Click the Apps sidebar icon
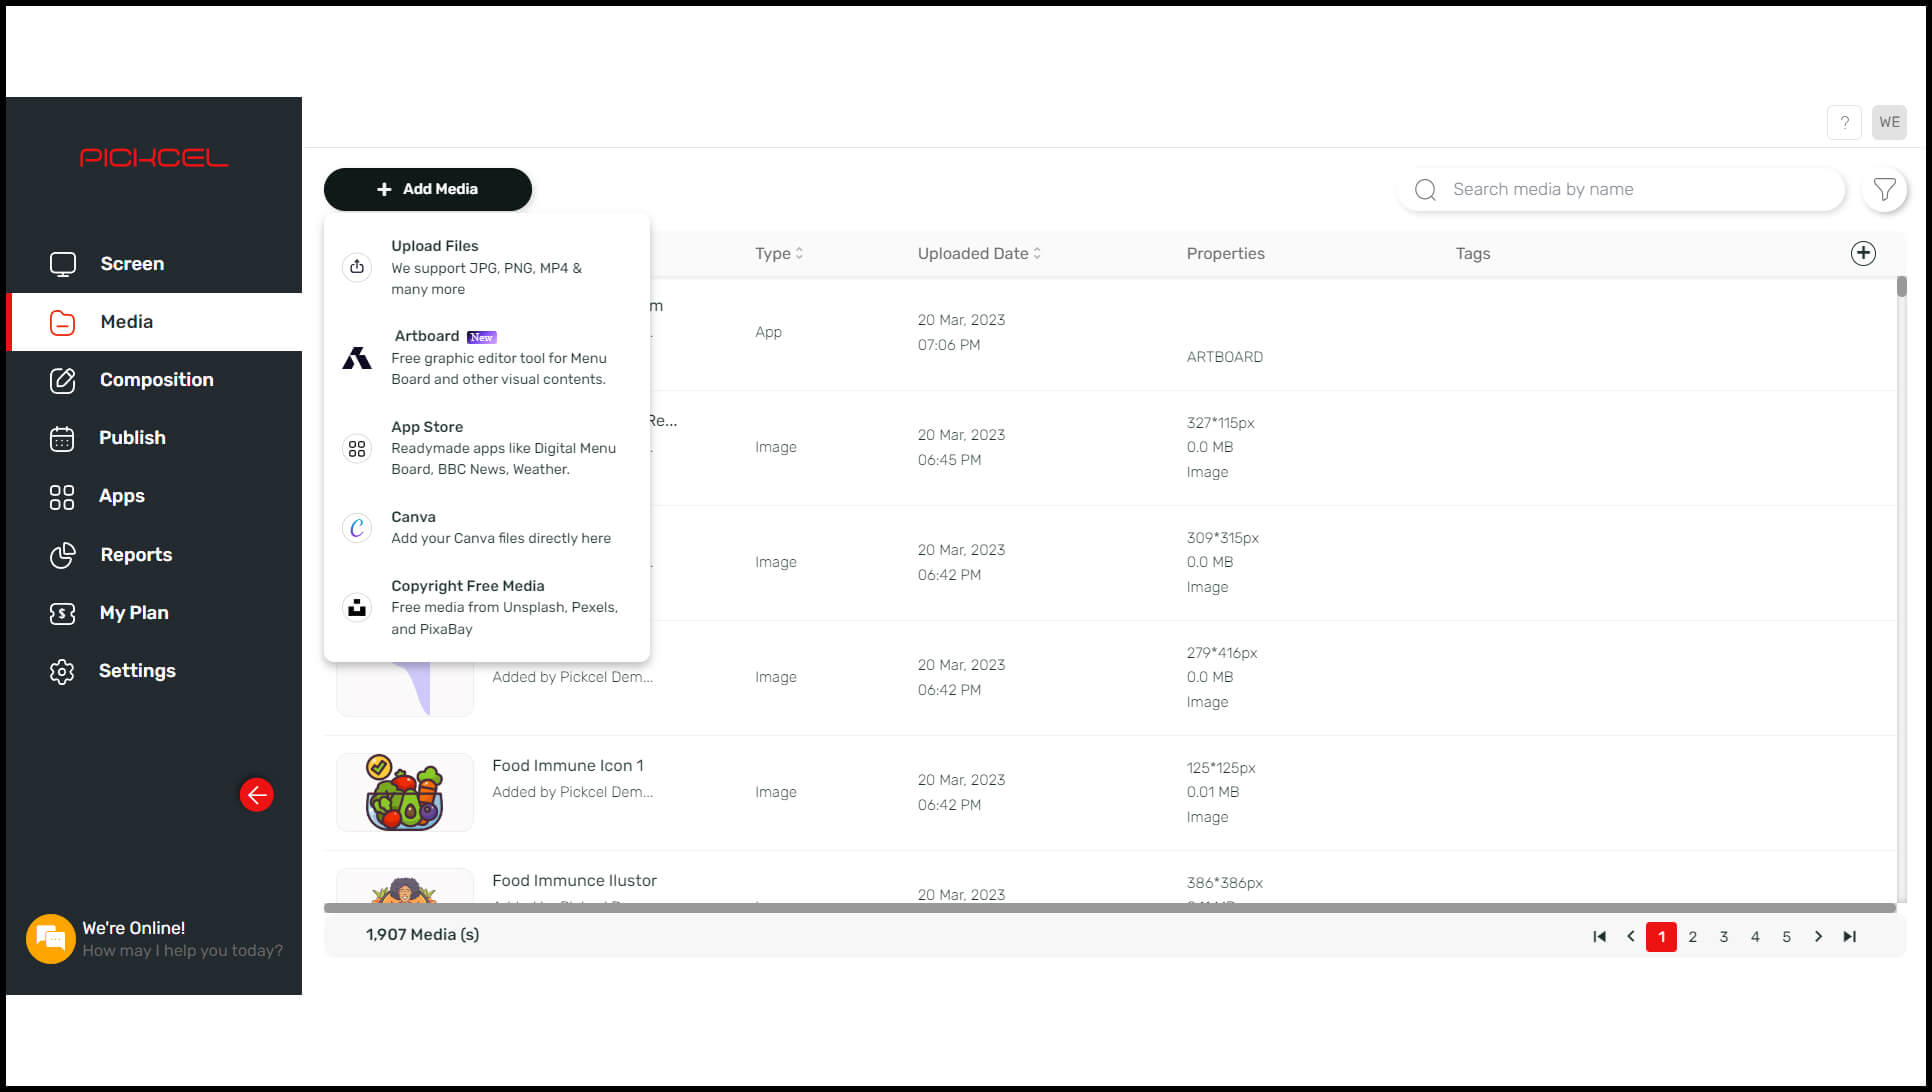The width and height of the screenshot is (1932, 1092). tap(62, 495)
